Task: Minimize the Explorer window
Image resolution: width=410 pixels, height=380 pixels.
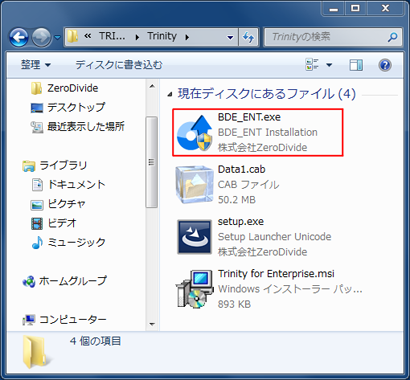Action: (x=334, y=8)
